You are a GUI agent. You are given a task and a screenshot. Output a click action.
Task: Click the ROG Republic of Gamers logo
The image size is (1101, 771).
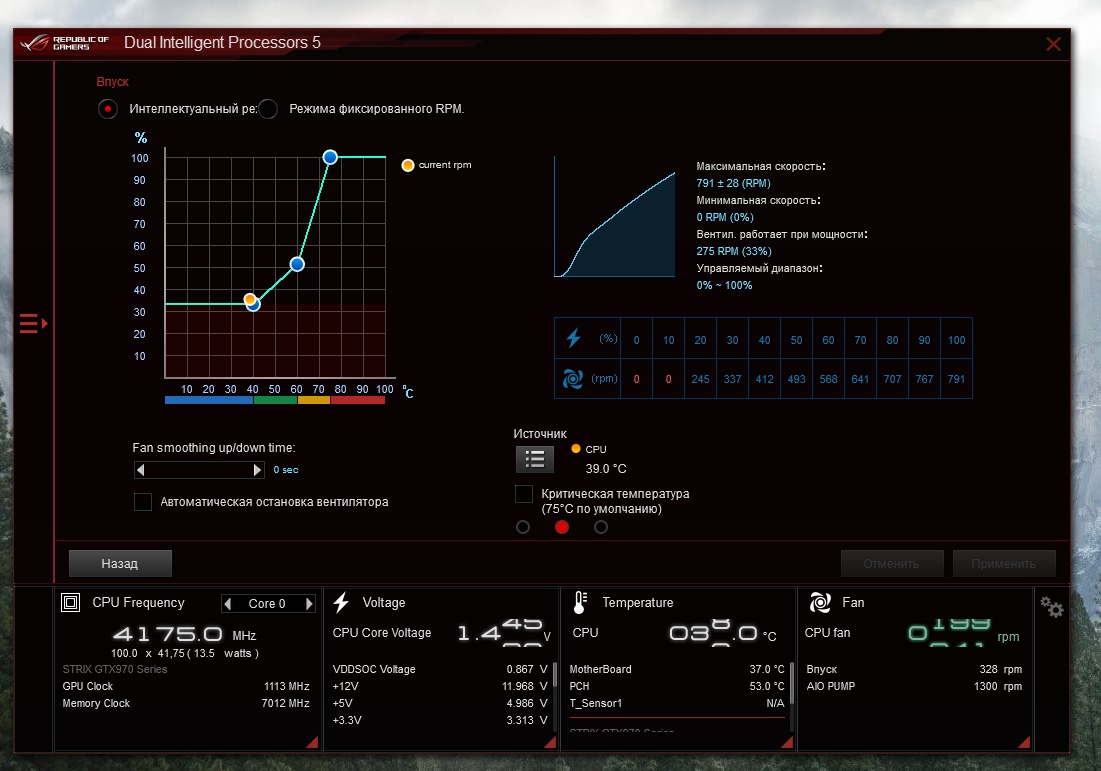[65, 44]
